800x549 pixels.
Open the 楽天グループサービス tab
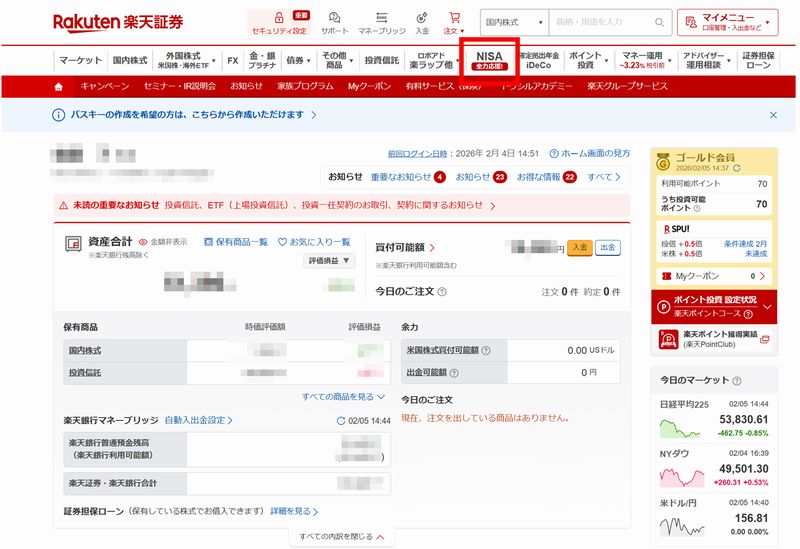(x=627, y=86)
